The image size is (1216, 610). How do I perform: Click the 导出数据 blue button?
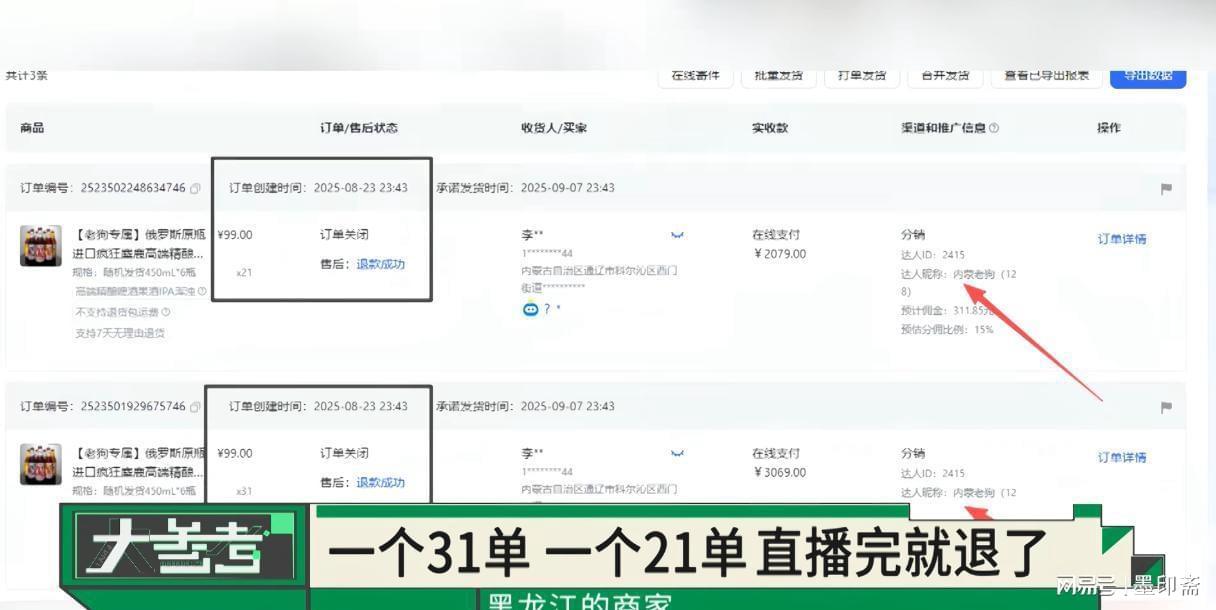tap(1147, 76)
